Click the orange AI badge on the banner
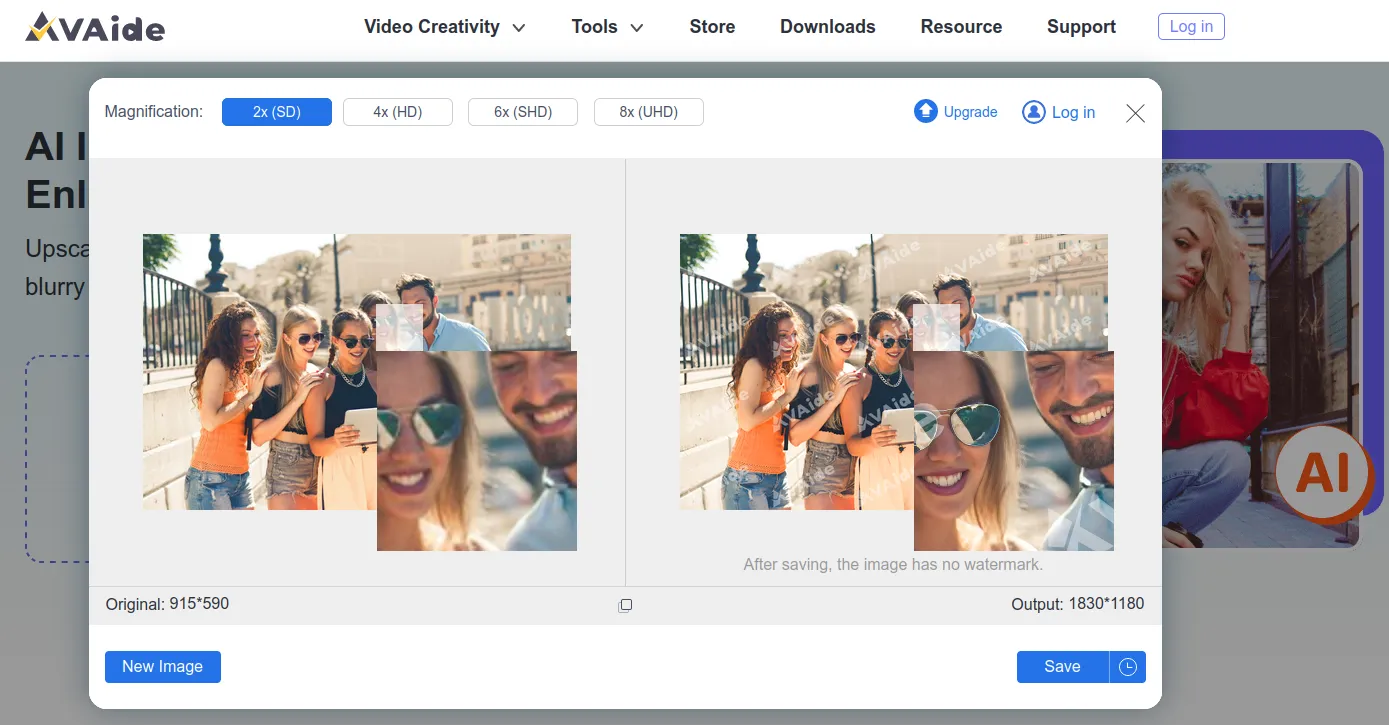Viewport: 1389px width, 725px height. point(1322,471)
